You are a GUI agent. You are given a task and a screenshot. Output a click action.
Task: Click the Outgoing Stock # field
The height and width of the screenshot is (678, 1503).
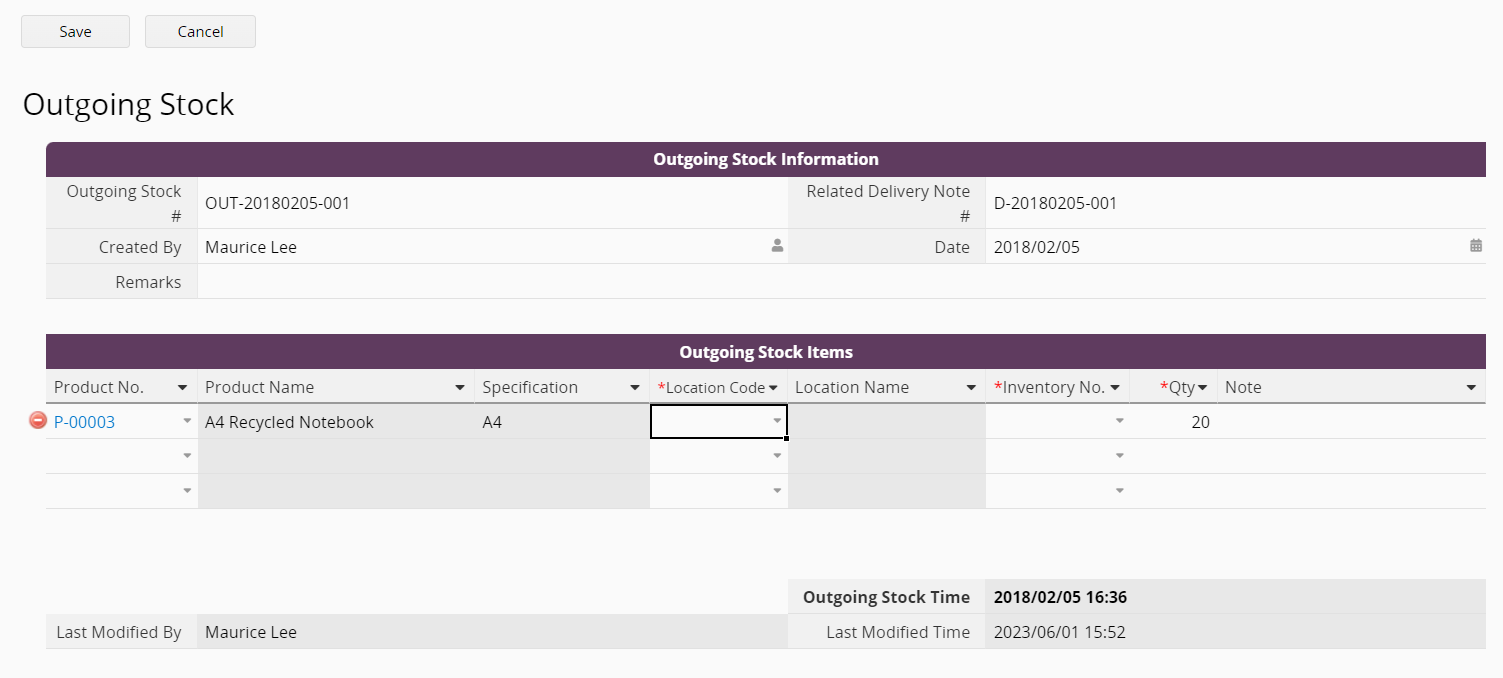pos(490,203)
